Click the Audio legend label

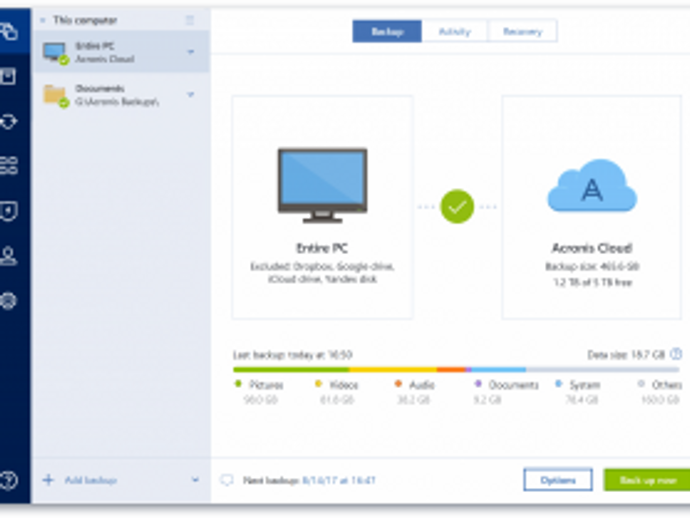422,385
